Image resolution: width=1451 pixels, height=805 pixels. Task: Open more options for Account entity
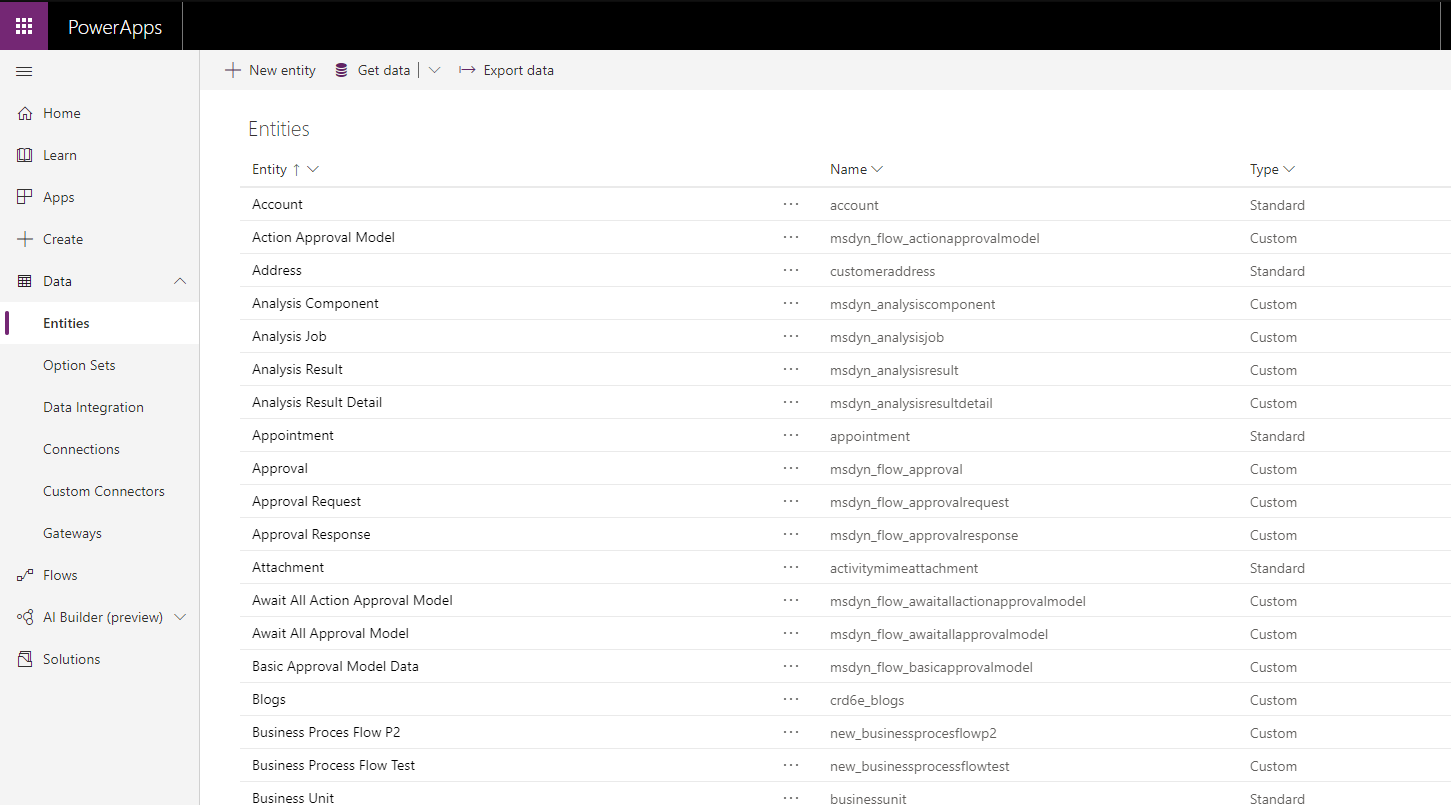tap(791, 204)
